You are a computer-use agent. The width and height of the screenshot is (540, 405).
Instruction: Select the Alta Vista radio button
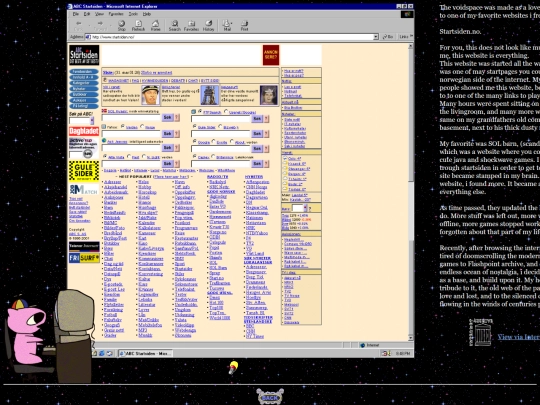coord(105,156)
